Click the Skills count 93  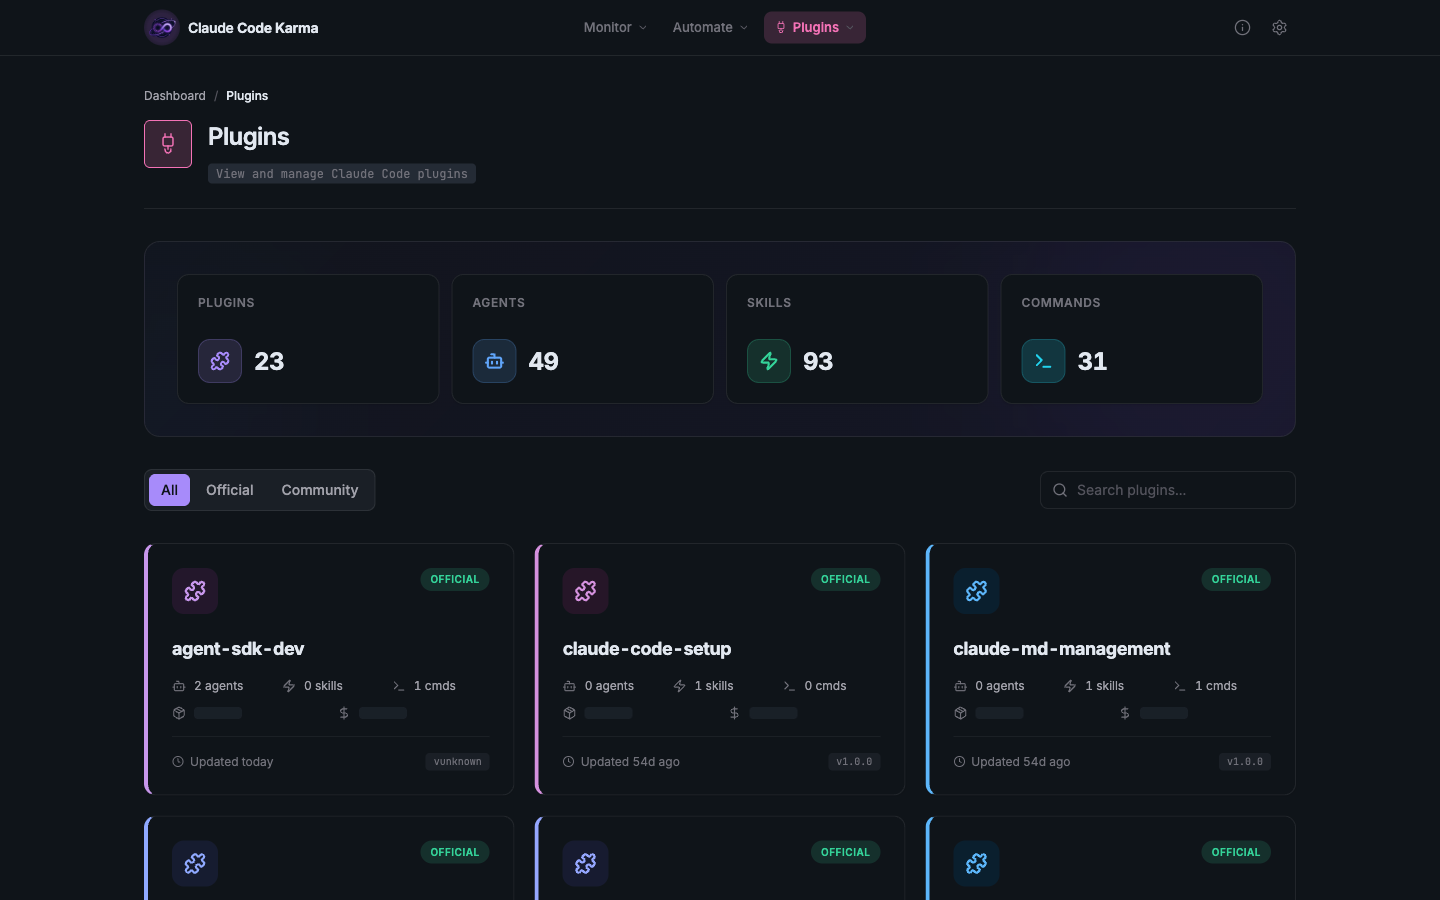(x=818, y=361)
